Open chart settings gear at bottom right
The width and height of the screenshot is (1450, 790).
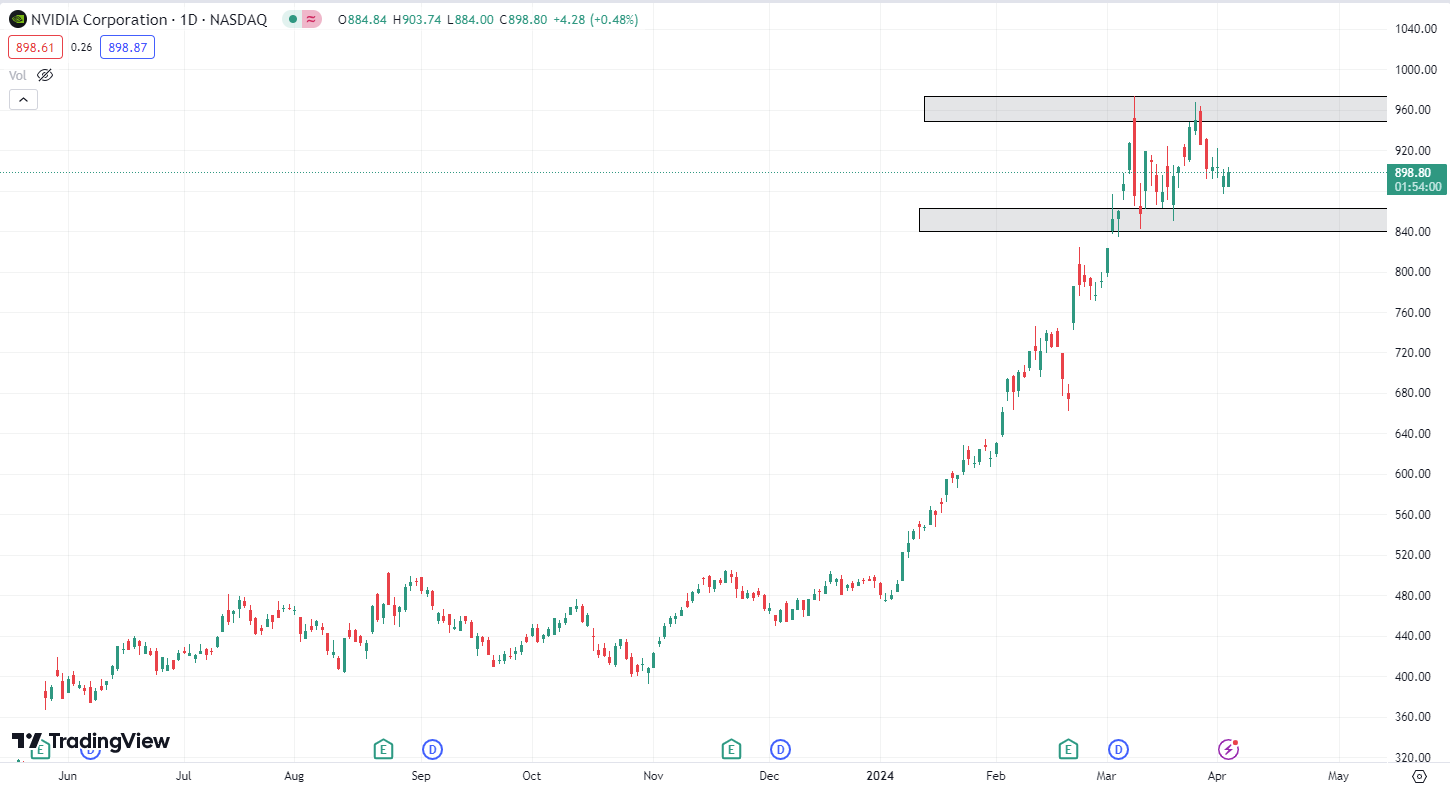(1419, 776)
